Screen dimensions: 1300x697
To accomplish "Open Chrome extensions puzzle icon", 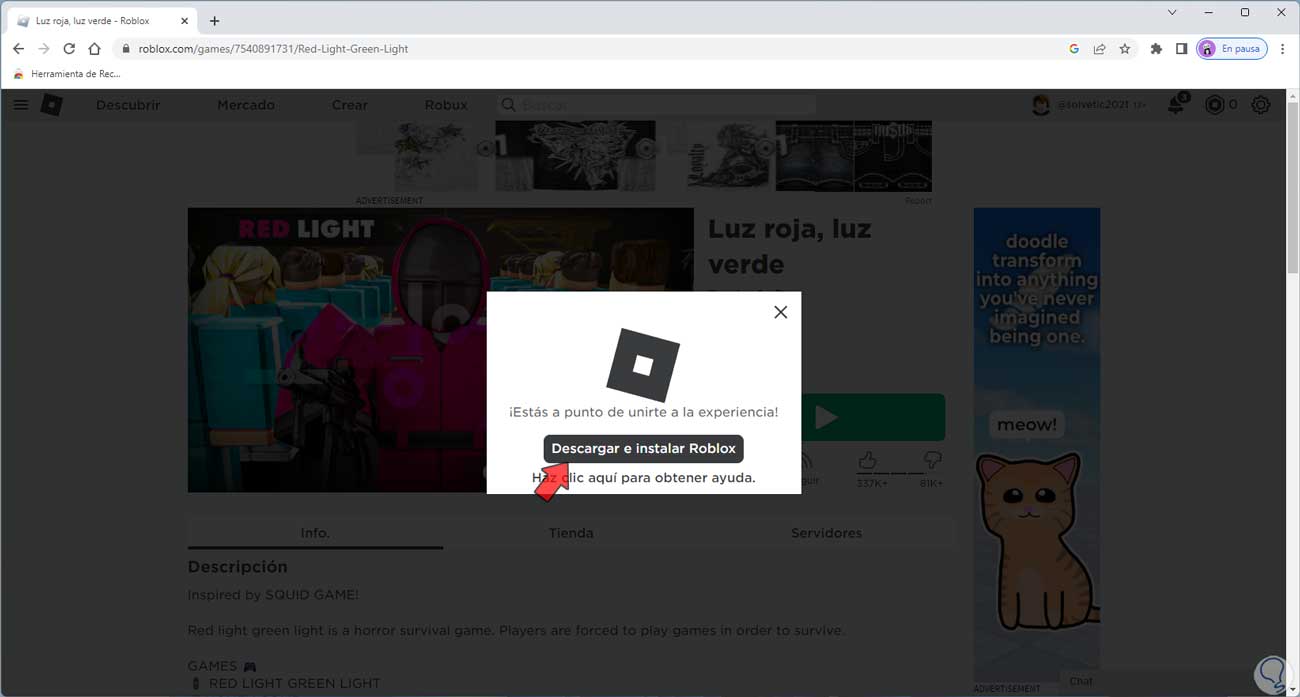I will click(x=1156, y=48).
